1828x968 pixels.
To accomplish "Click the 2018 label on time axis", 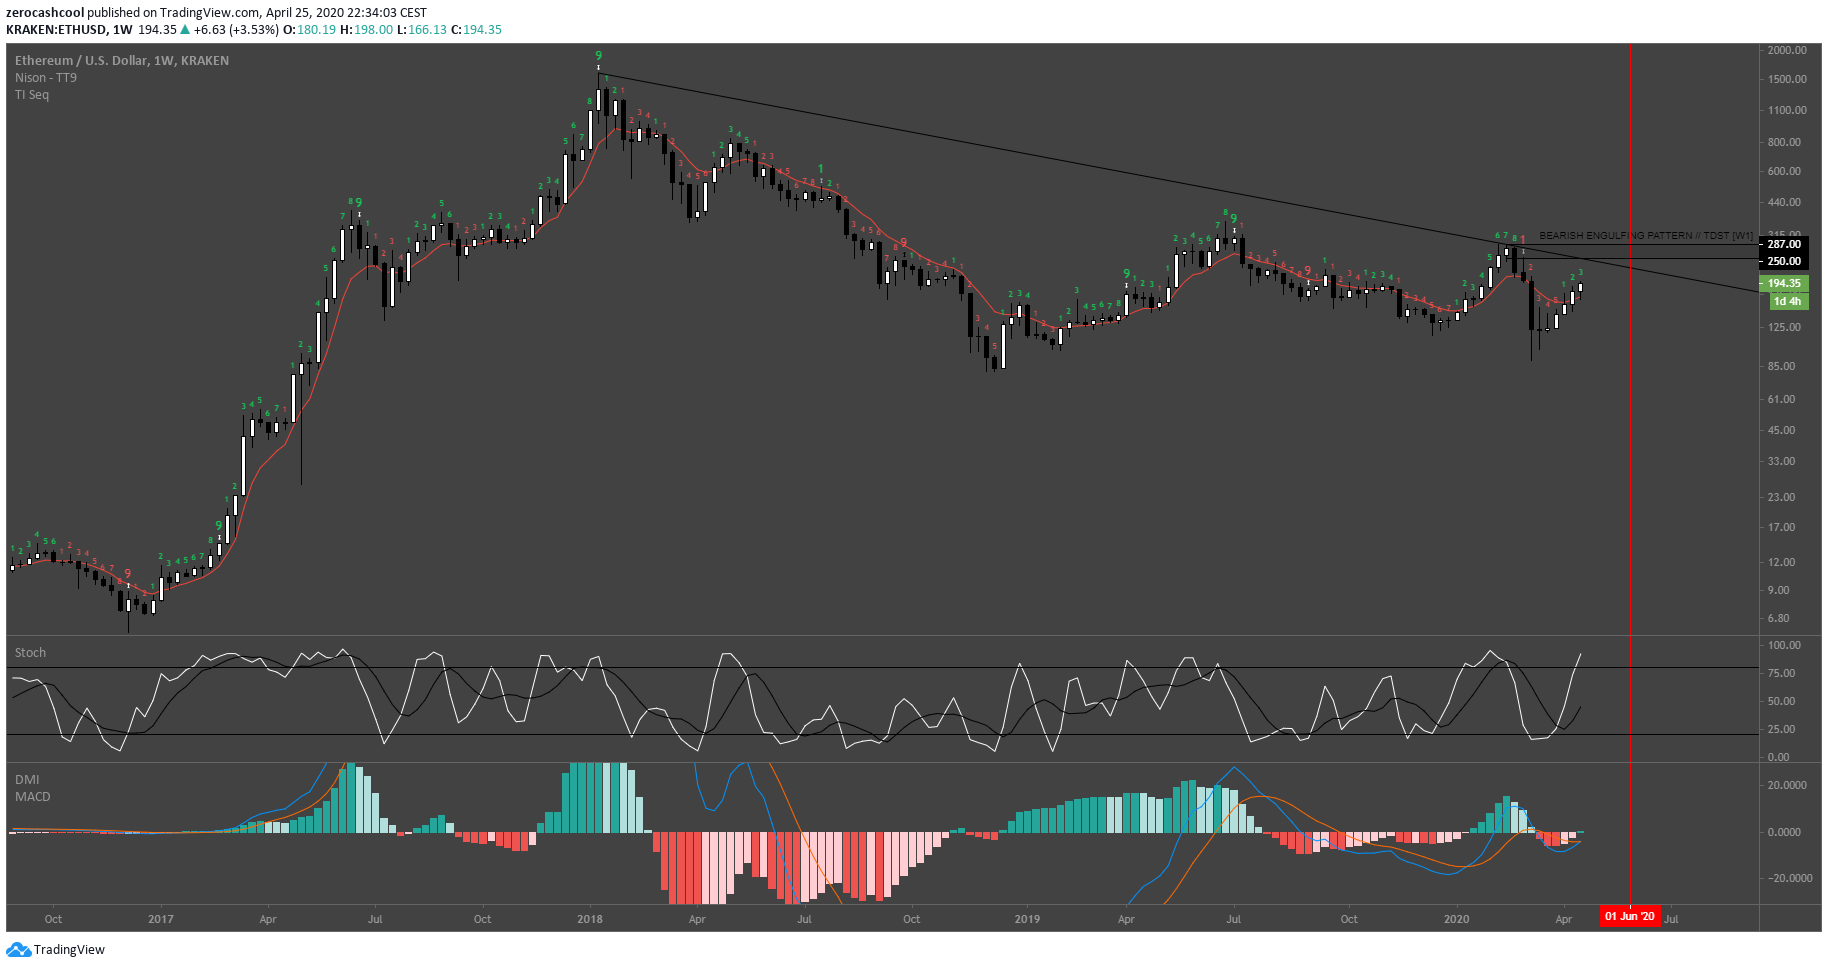I will 590,919.
